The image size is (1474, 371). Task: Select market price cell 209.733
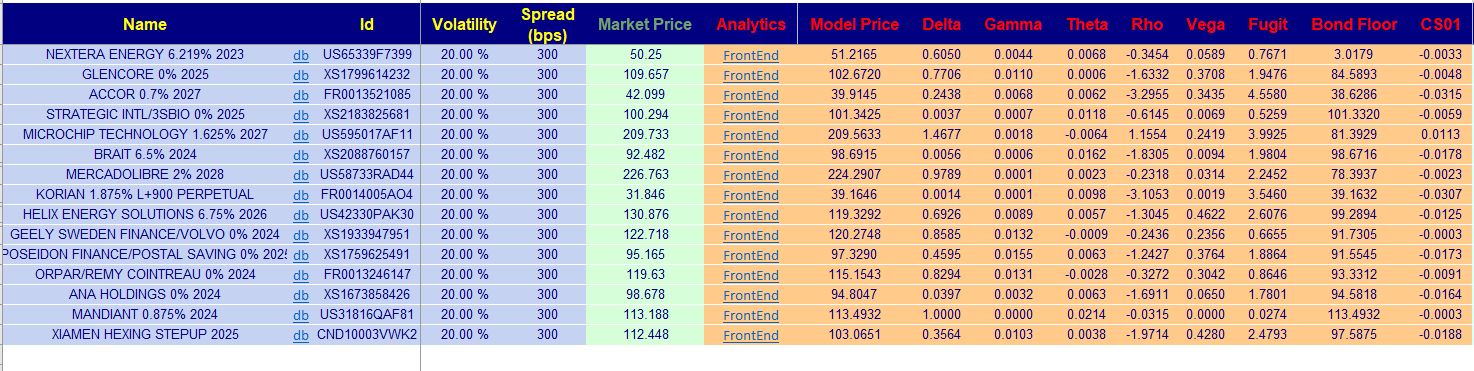[645, 135]
